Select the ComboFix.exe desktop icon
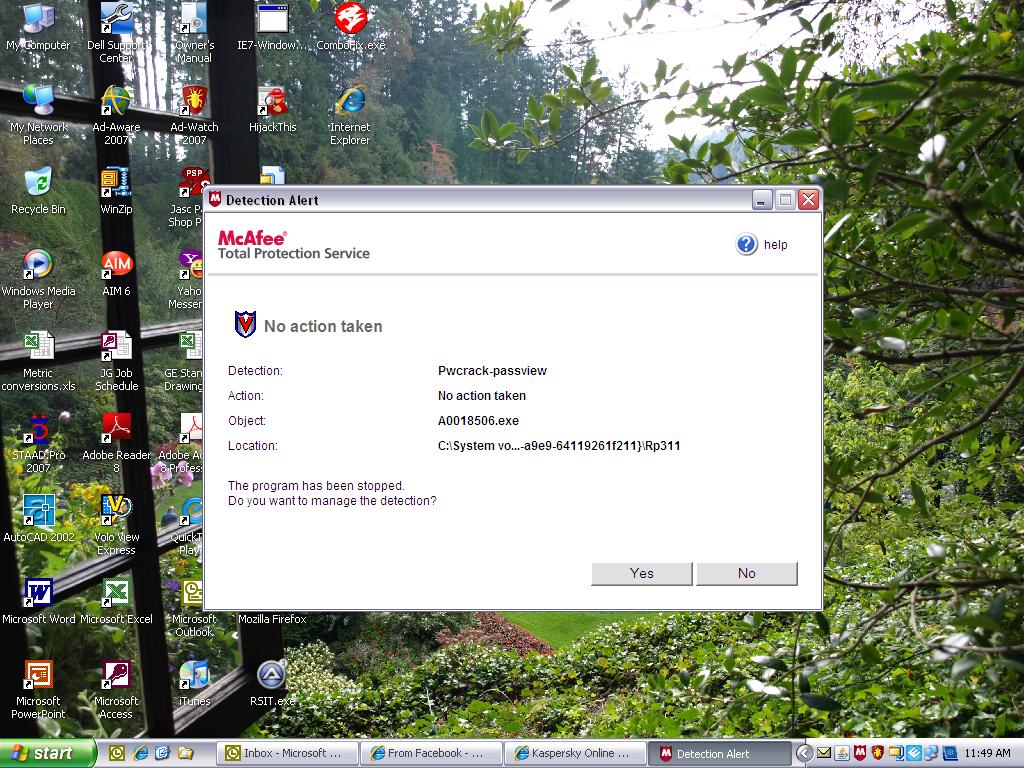The width and height of the screenshot is (1024, 768). (x=351, y=27)
